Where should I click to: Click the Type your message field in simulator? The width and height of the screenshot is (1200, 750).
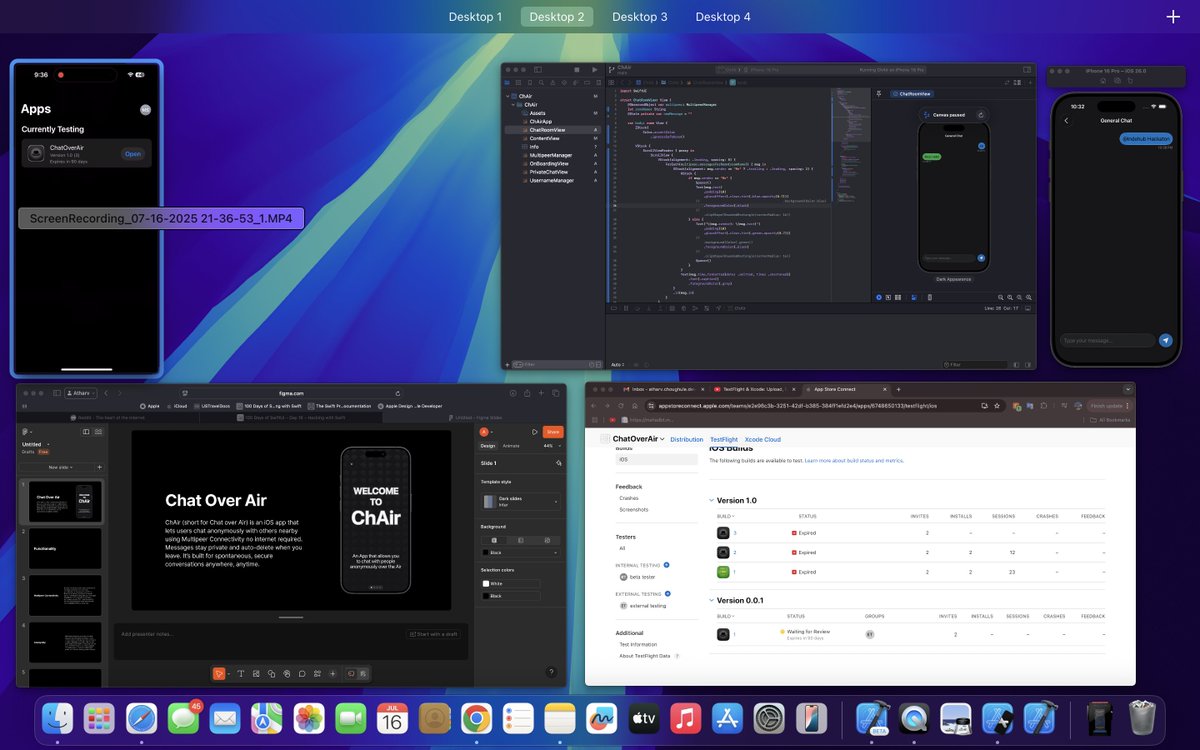(x=1107, y=340)
